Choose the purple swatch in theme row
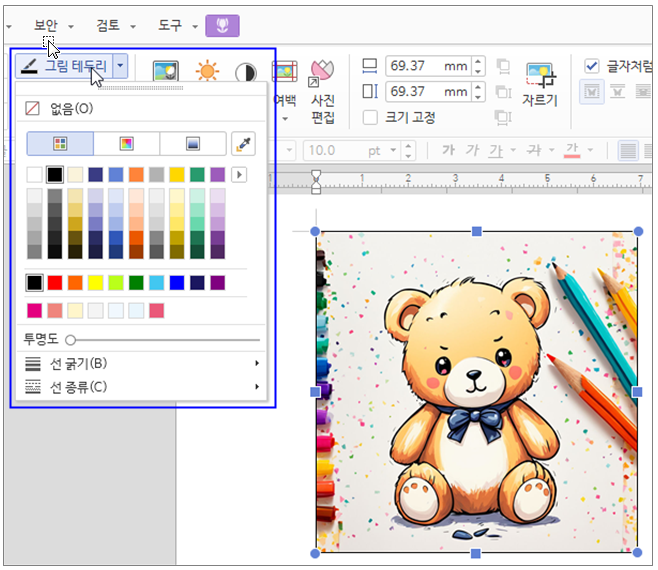658x570 pixels. pyautogui.click(x=217, y=175)
